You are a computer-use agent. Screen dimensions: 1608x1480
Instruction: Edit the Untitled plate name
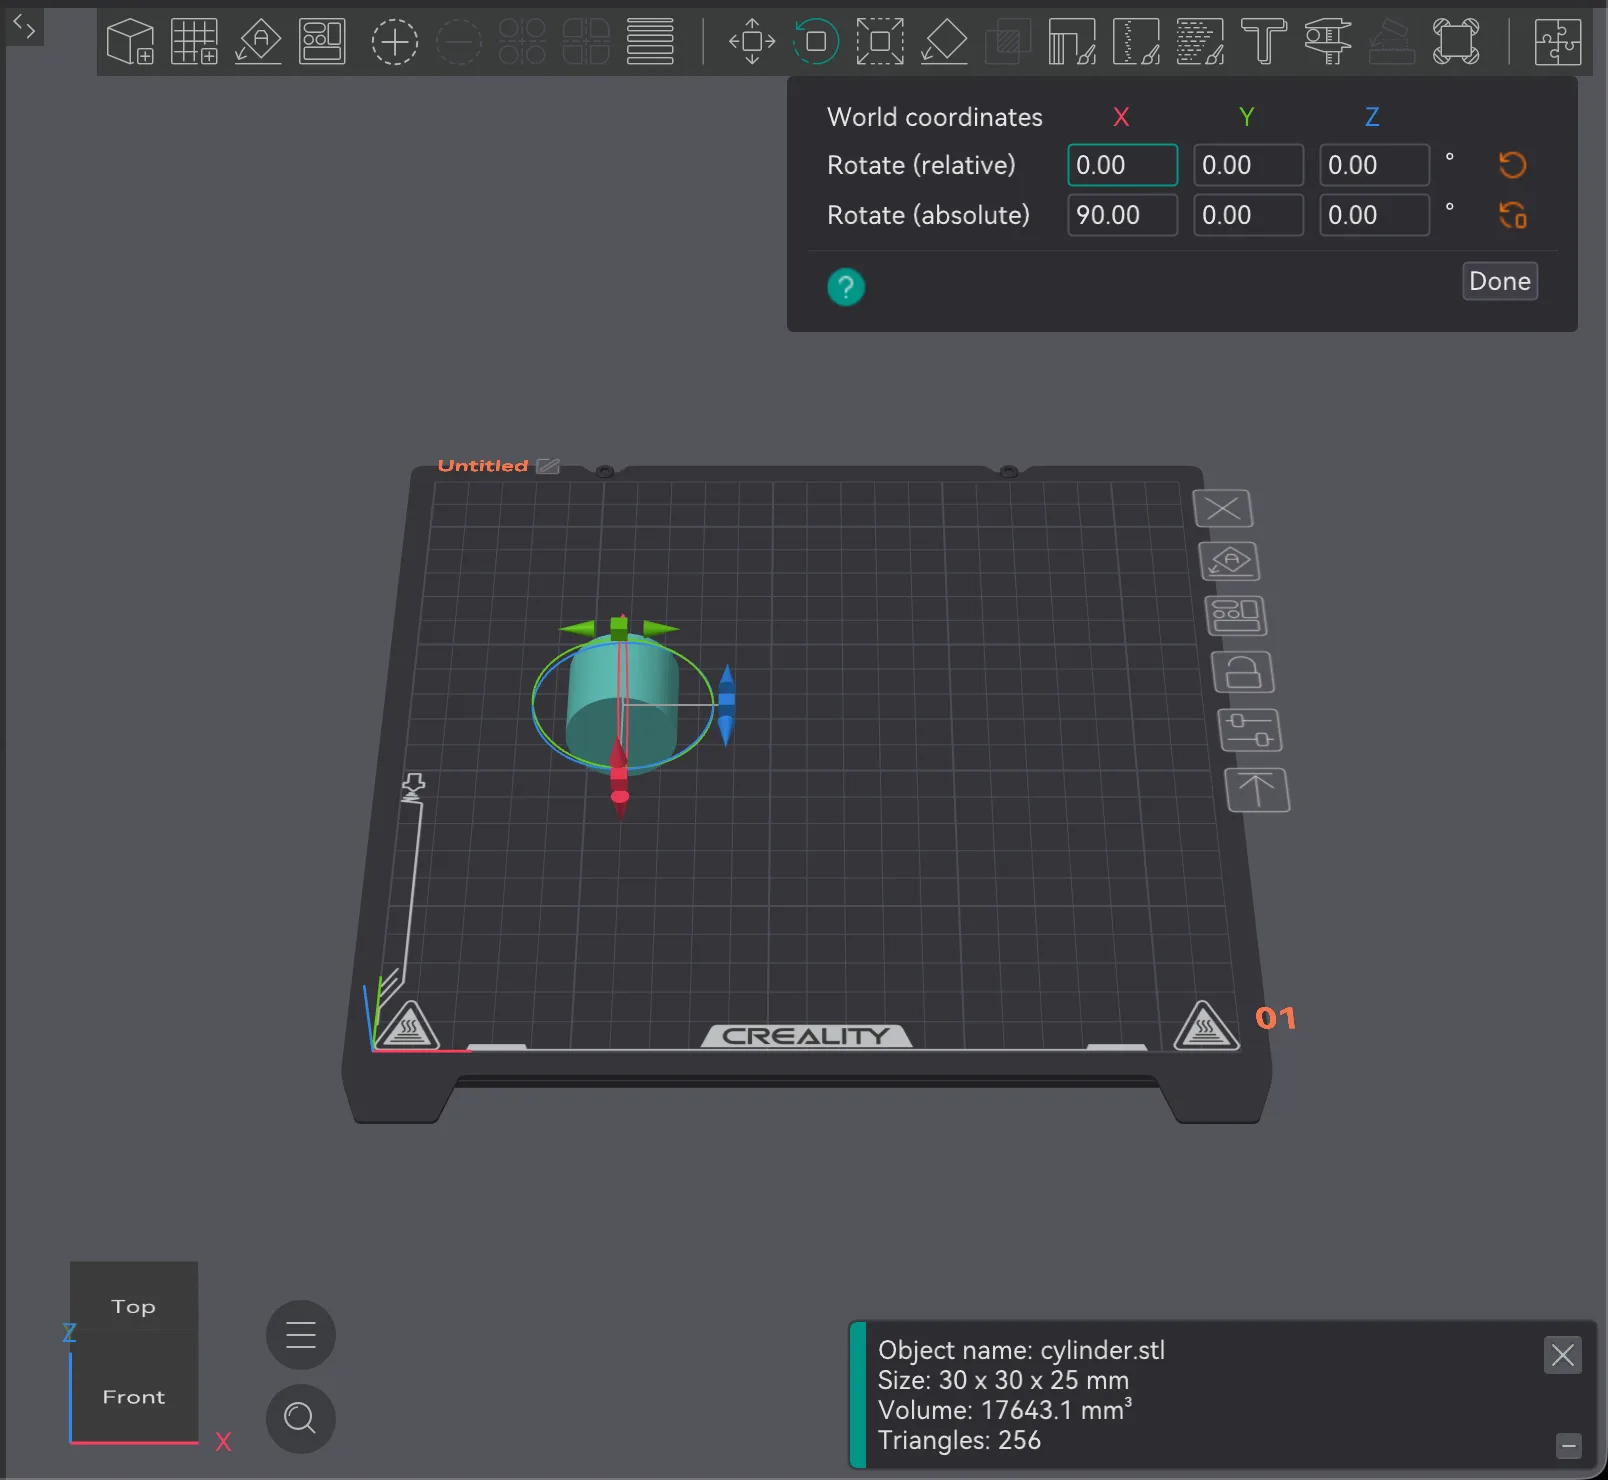click(548, 466)
